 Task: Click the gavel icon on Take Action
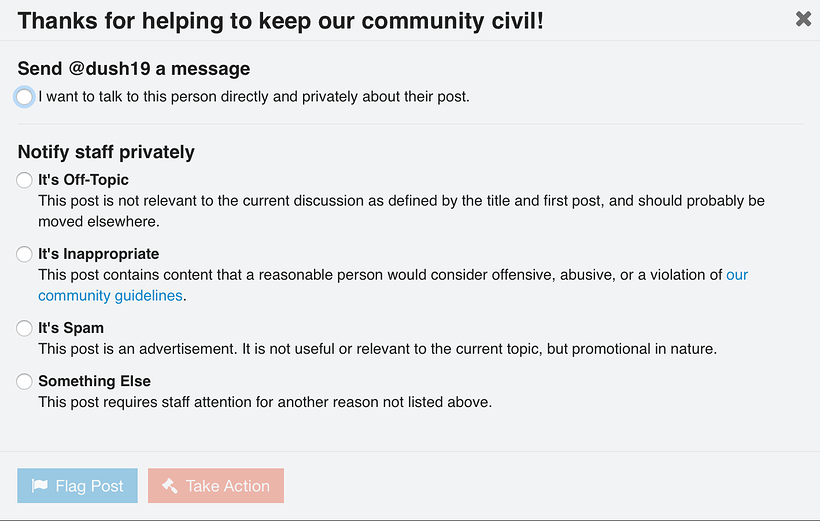pos(170,486)
